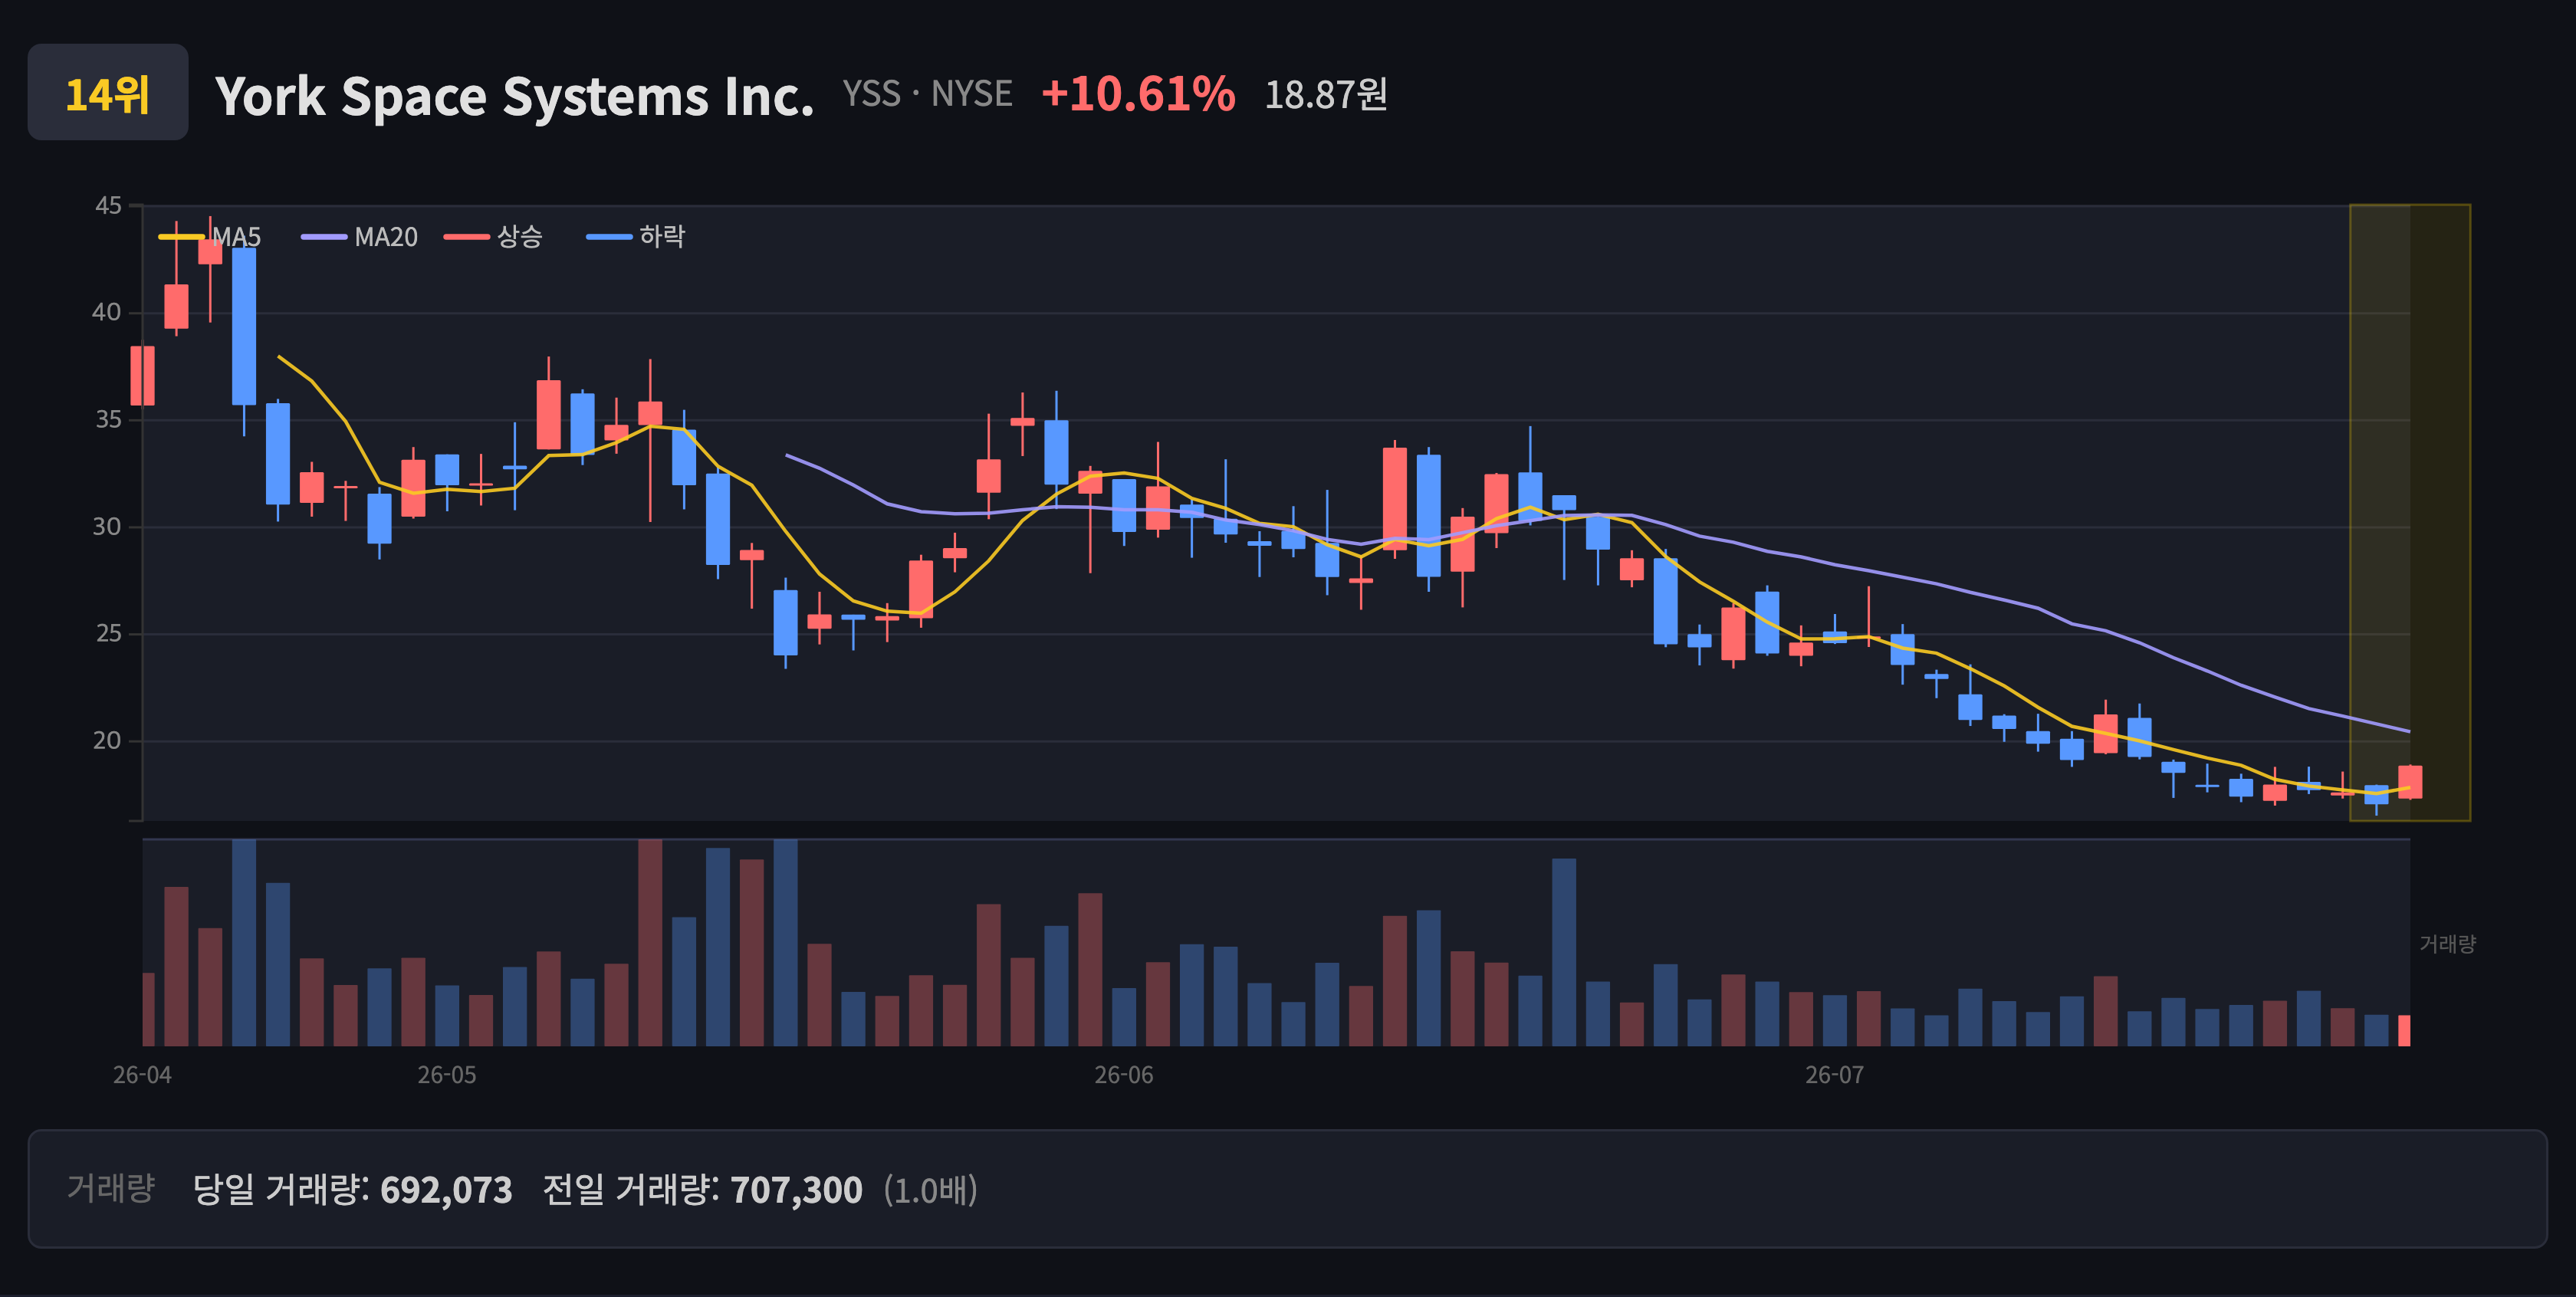Click the 거래량 label in the bottom panel

pos(111,1188)
